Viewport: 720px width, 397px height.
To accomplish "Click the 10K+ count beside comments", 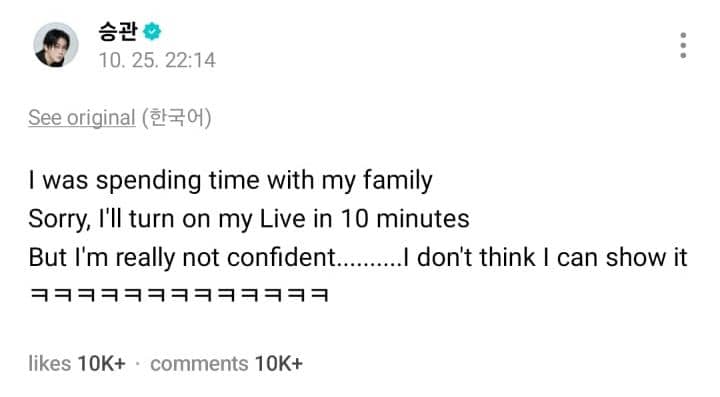I will [x=279, y=363].
